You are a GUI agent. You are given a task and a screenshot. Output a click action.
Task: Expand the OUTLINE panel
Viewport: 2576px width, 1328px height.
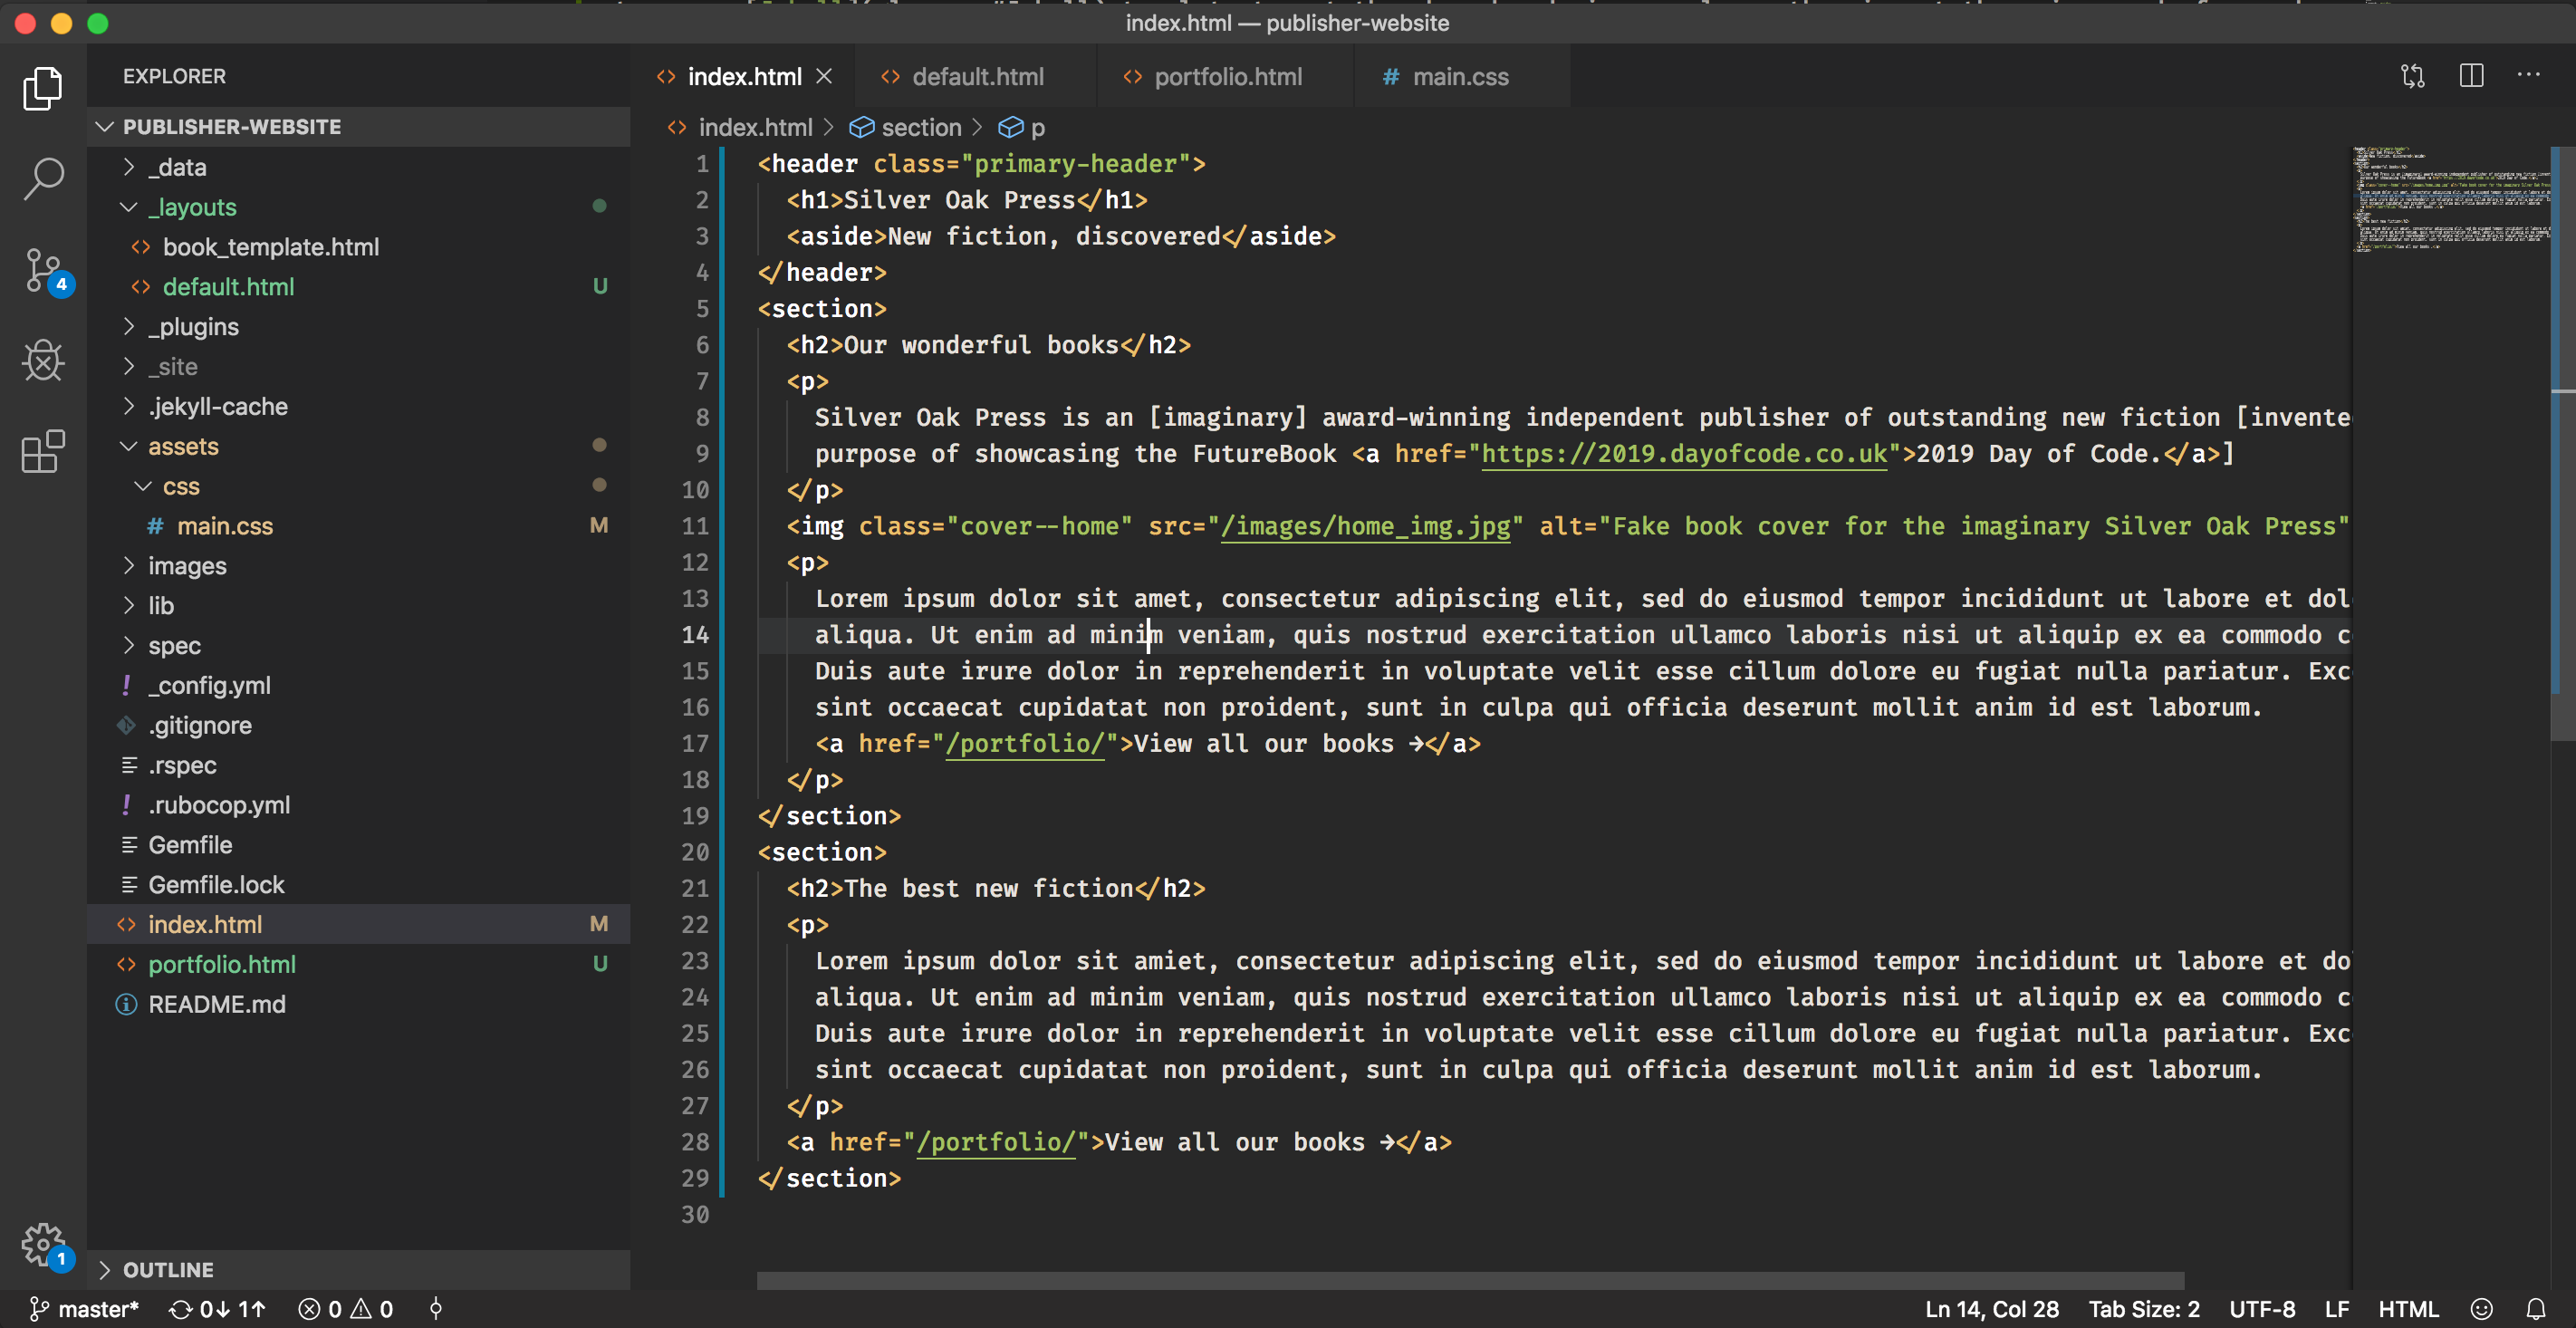click(x=359, y=1269)
